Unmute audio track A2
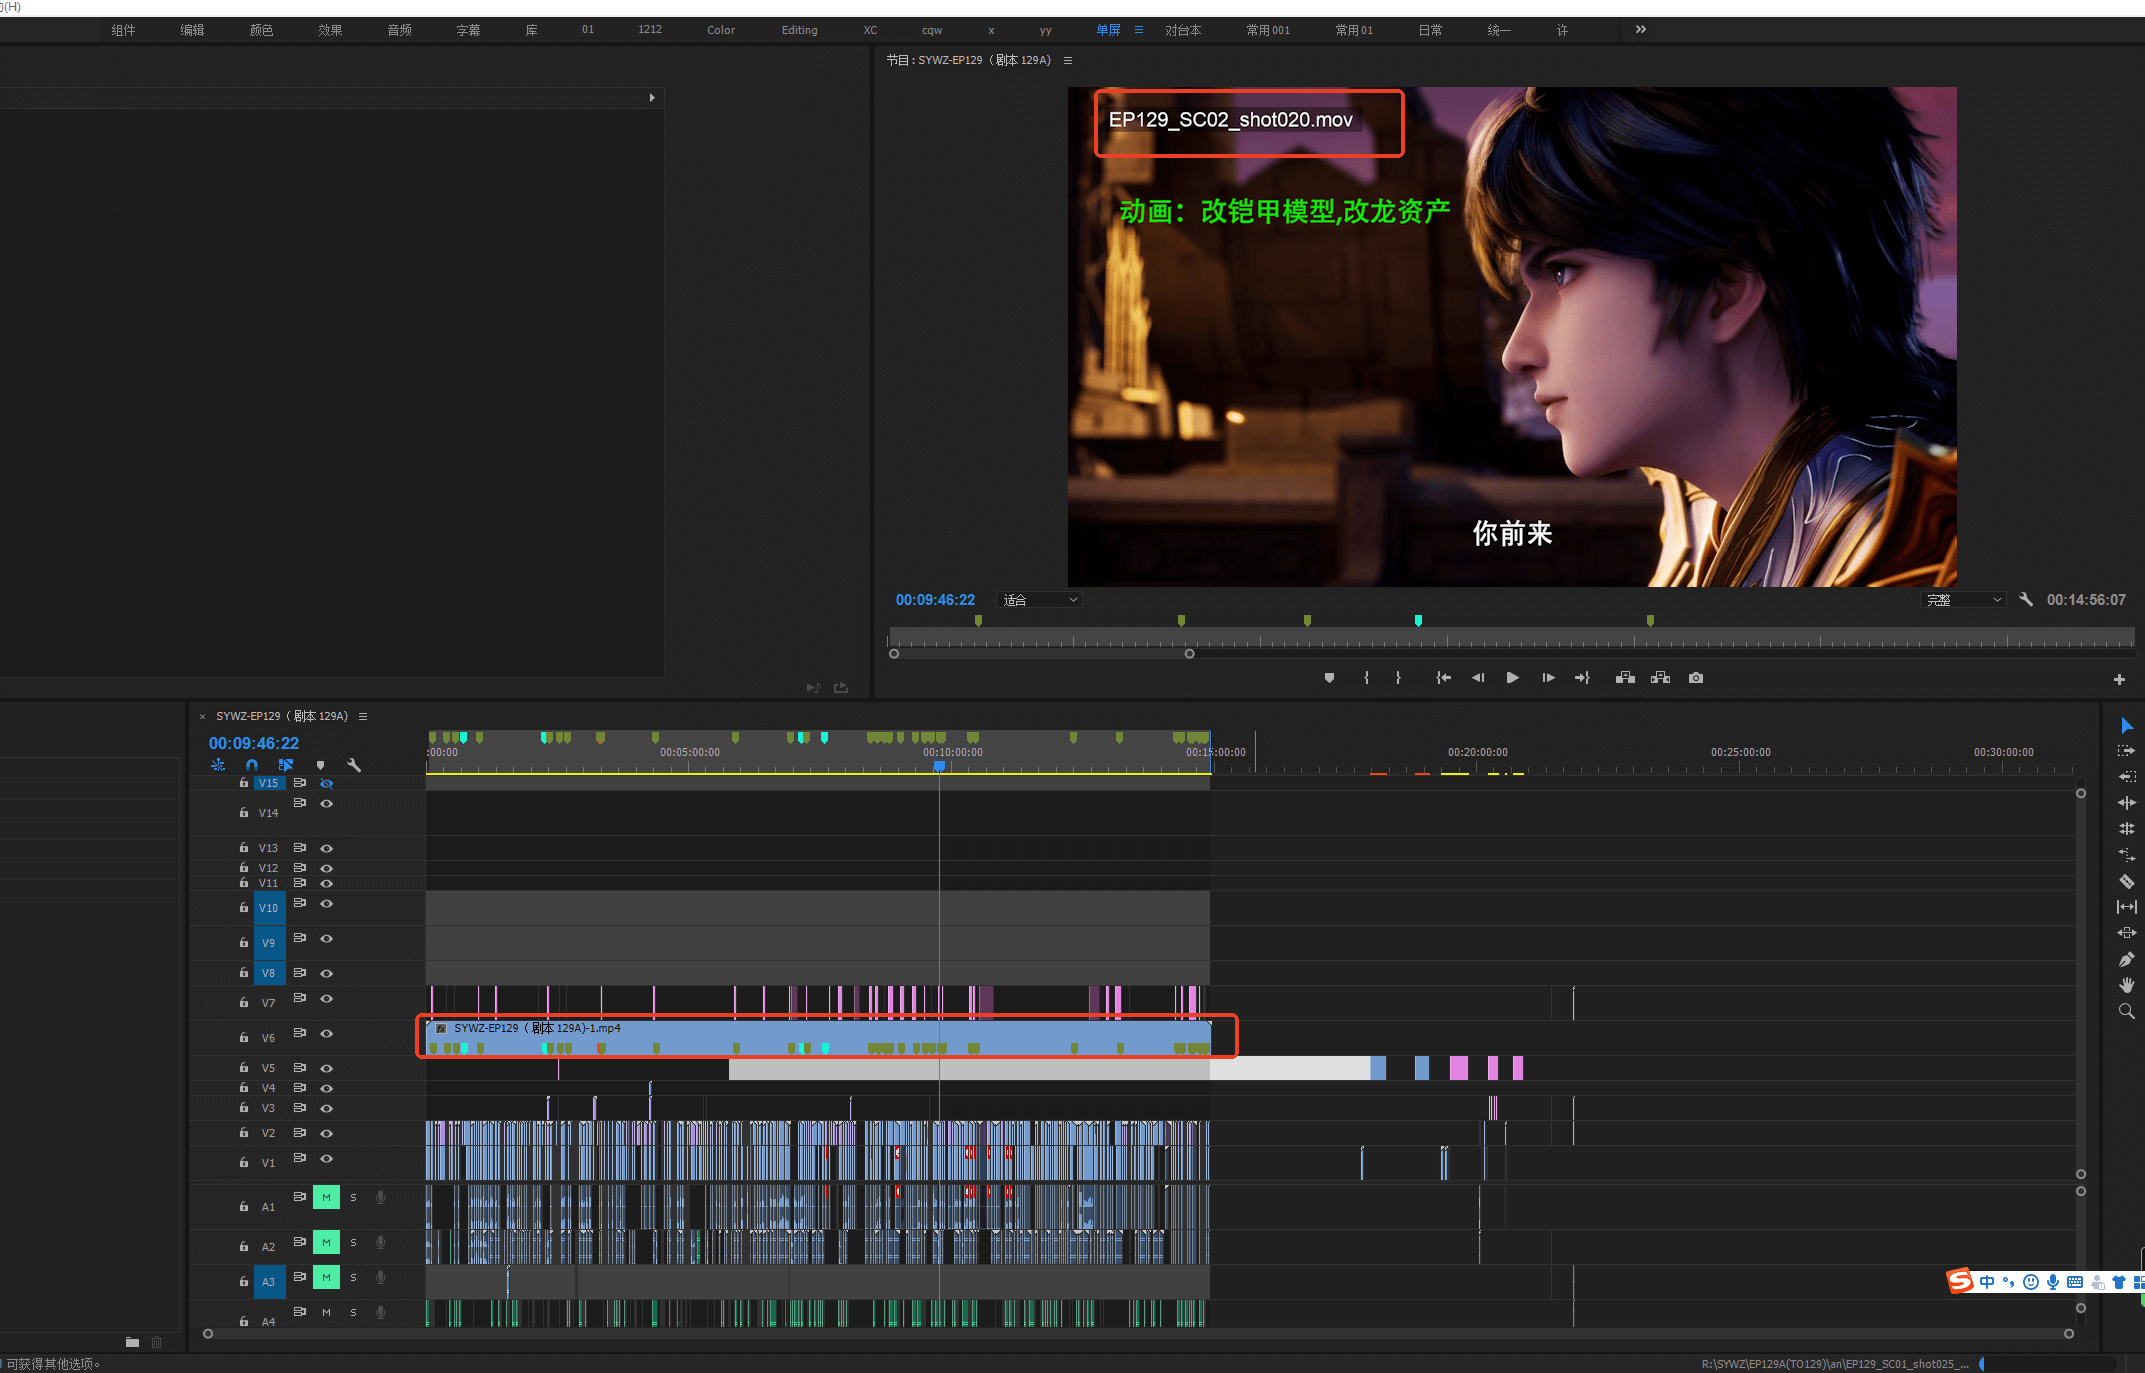2145x1373 pixels. [x=326, y=1242]
